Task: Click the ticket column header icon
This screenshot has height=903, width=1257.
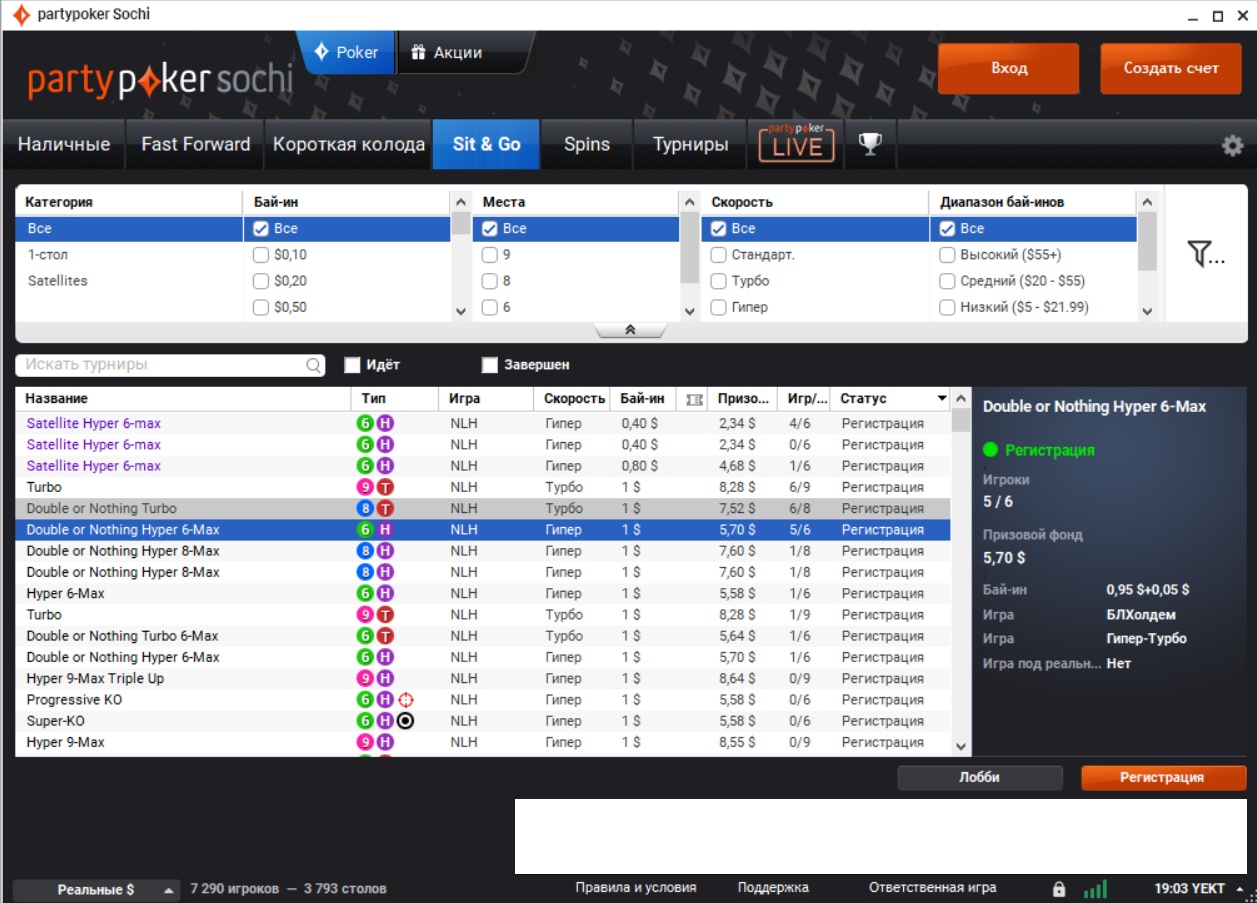Action: [x=695, y=399]
